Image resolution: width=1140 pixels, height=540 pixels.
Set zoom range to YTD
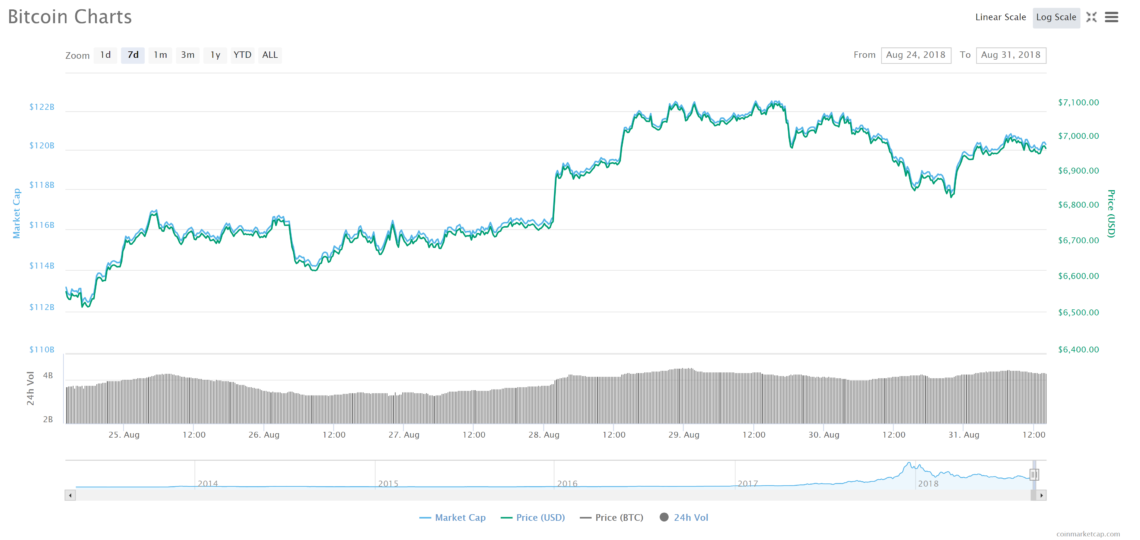click(x=243, y=55)
